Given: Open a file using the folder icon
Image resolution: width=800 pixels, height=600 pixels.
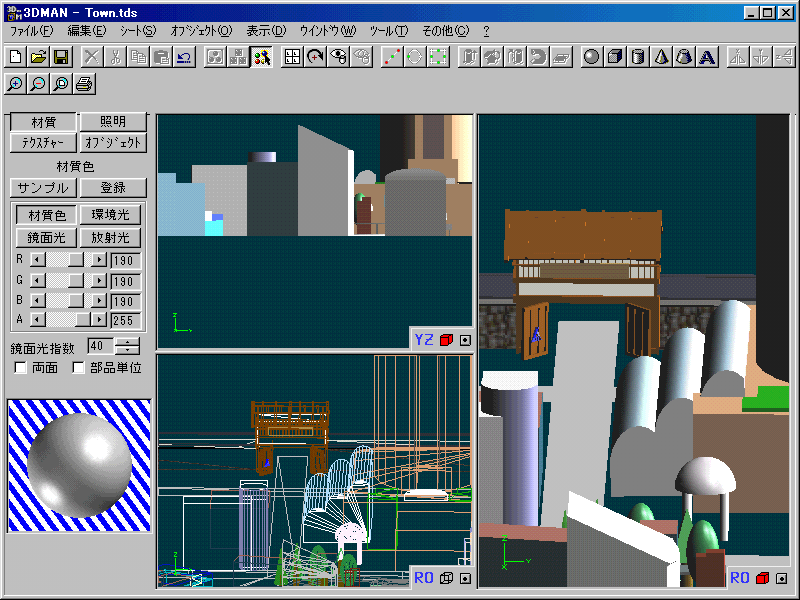Looking at the screenshot, I should (x=38, y=57).
